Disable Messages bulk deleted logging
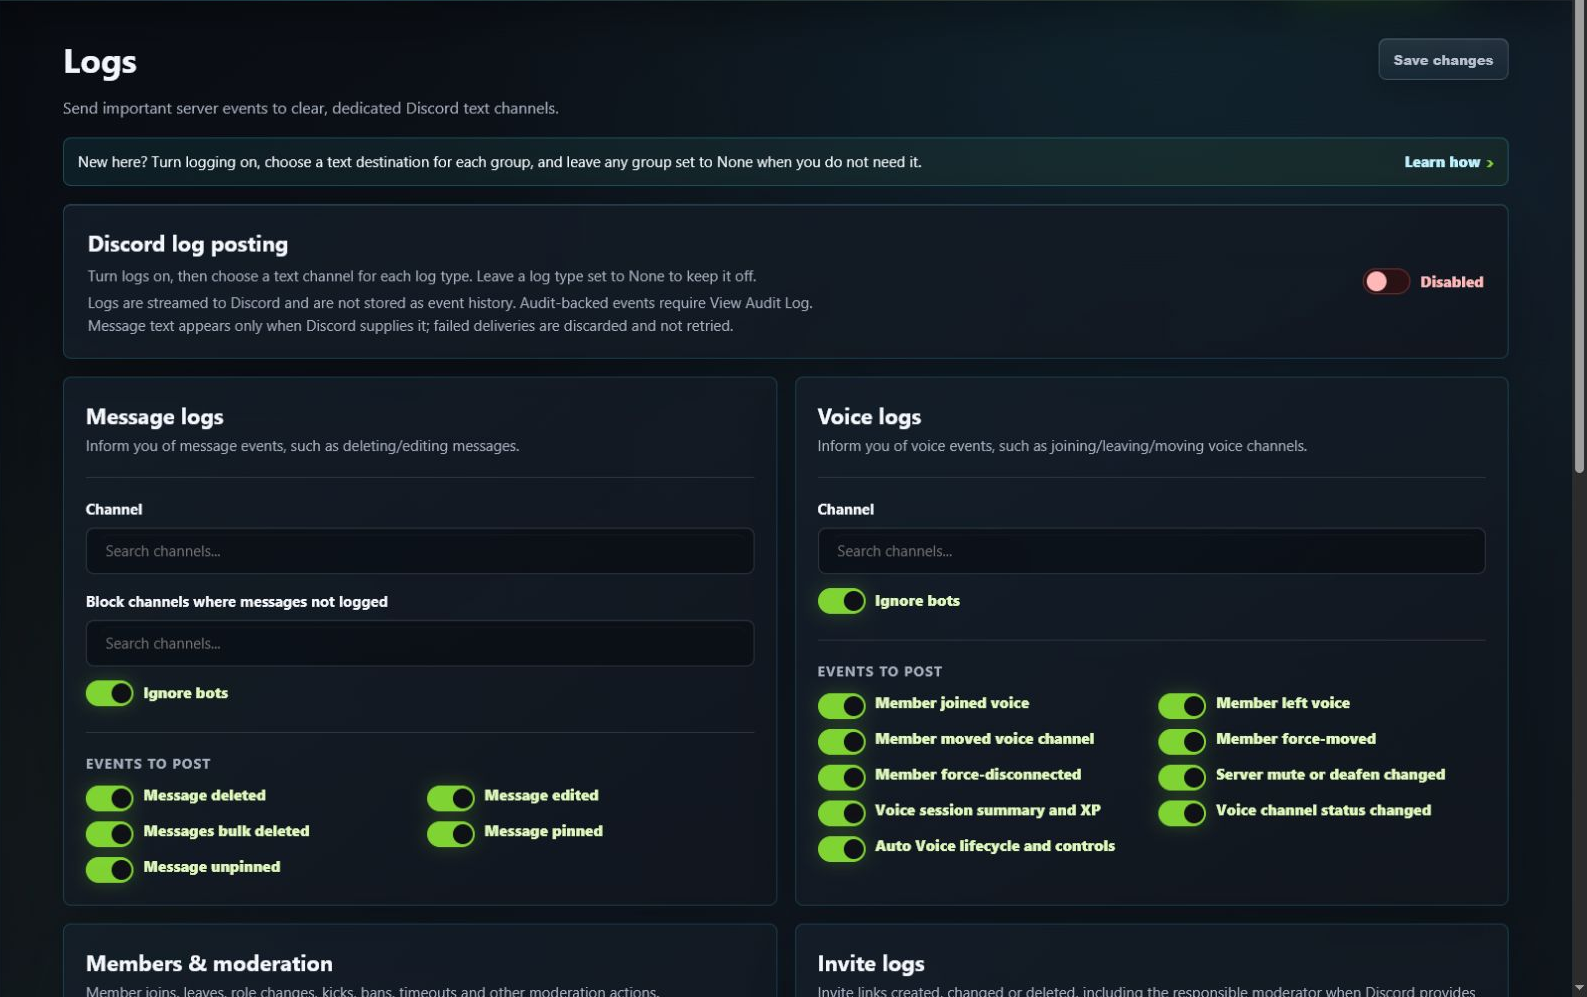Viewport: 1587px width, 997px height. point(109,833)
